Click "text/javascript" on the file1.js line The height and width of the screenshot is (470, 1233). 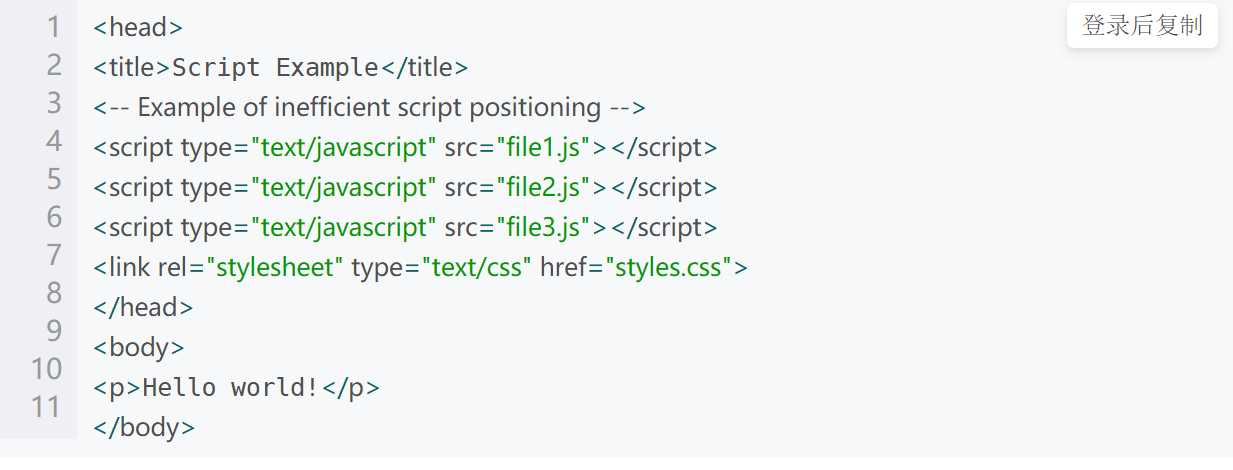coord(343,147)
